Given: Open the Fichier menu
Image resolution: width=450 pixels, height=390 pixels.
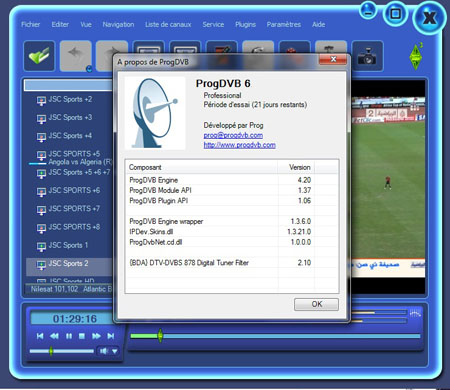Looking at the screenshot, I should [31, 24].
